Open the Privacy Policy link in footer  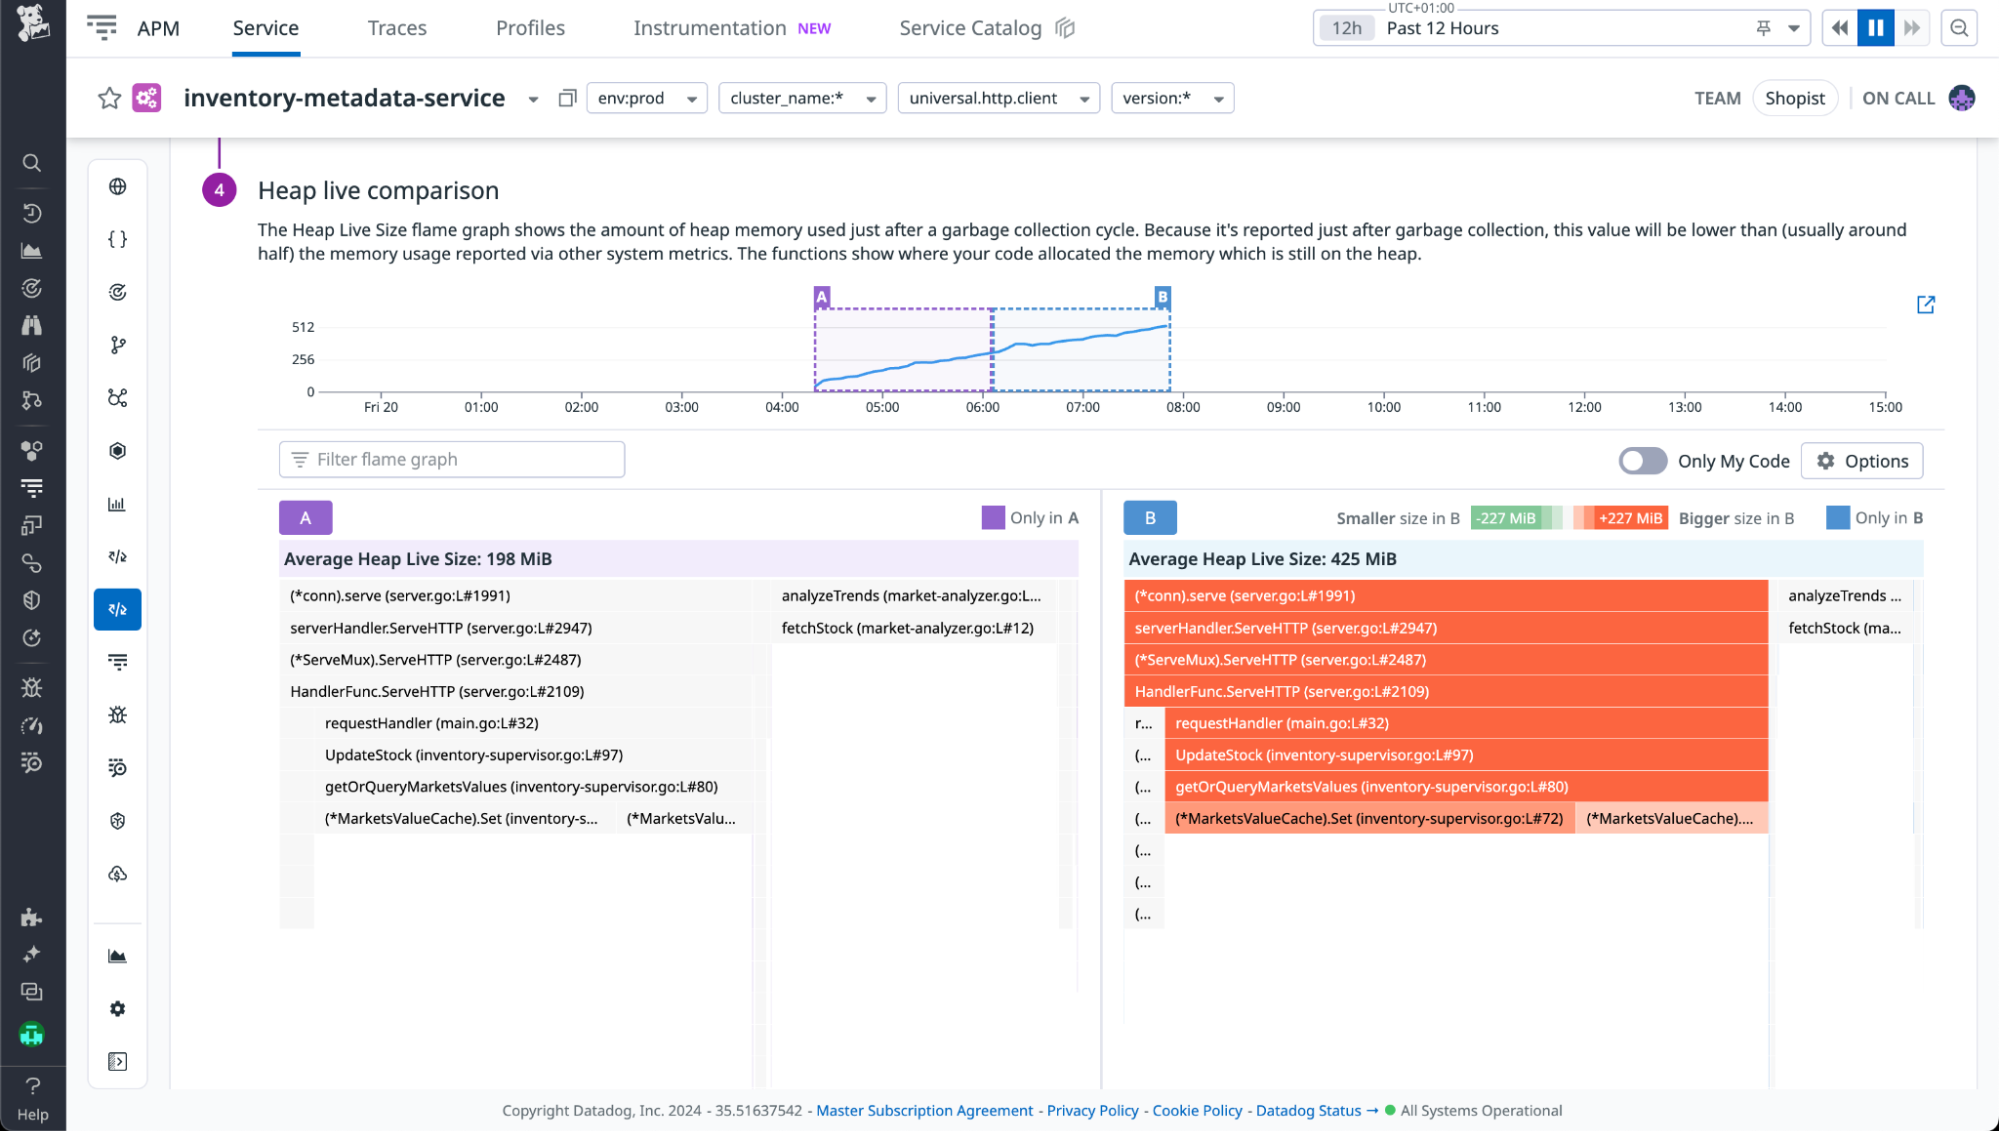tap(1092, 1110)
